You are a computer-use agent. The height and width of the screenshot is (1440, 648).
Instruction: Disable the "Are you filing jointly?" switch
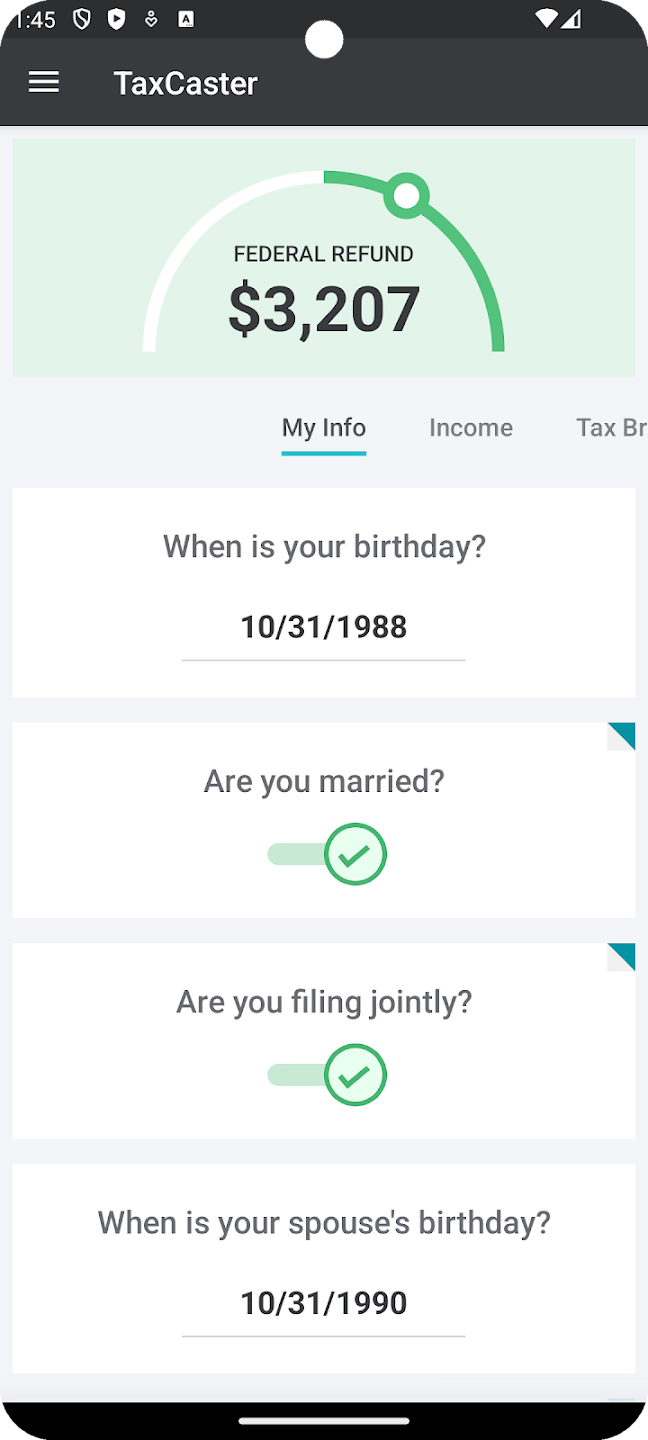point(327,1075)
